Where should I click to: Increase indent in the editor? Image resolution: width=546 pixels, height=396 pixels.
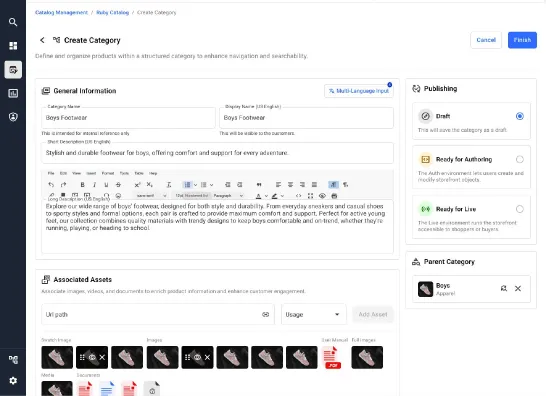240,185
